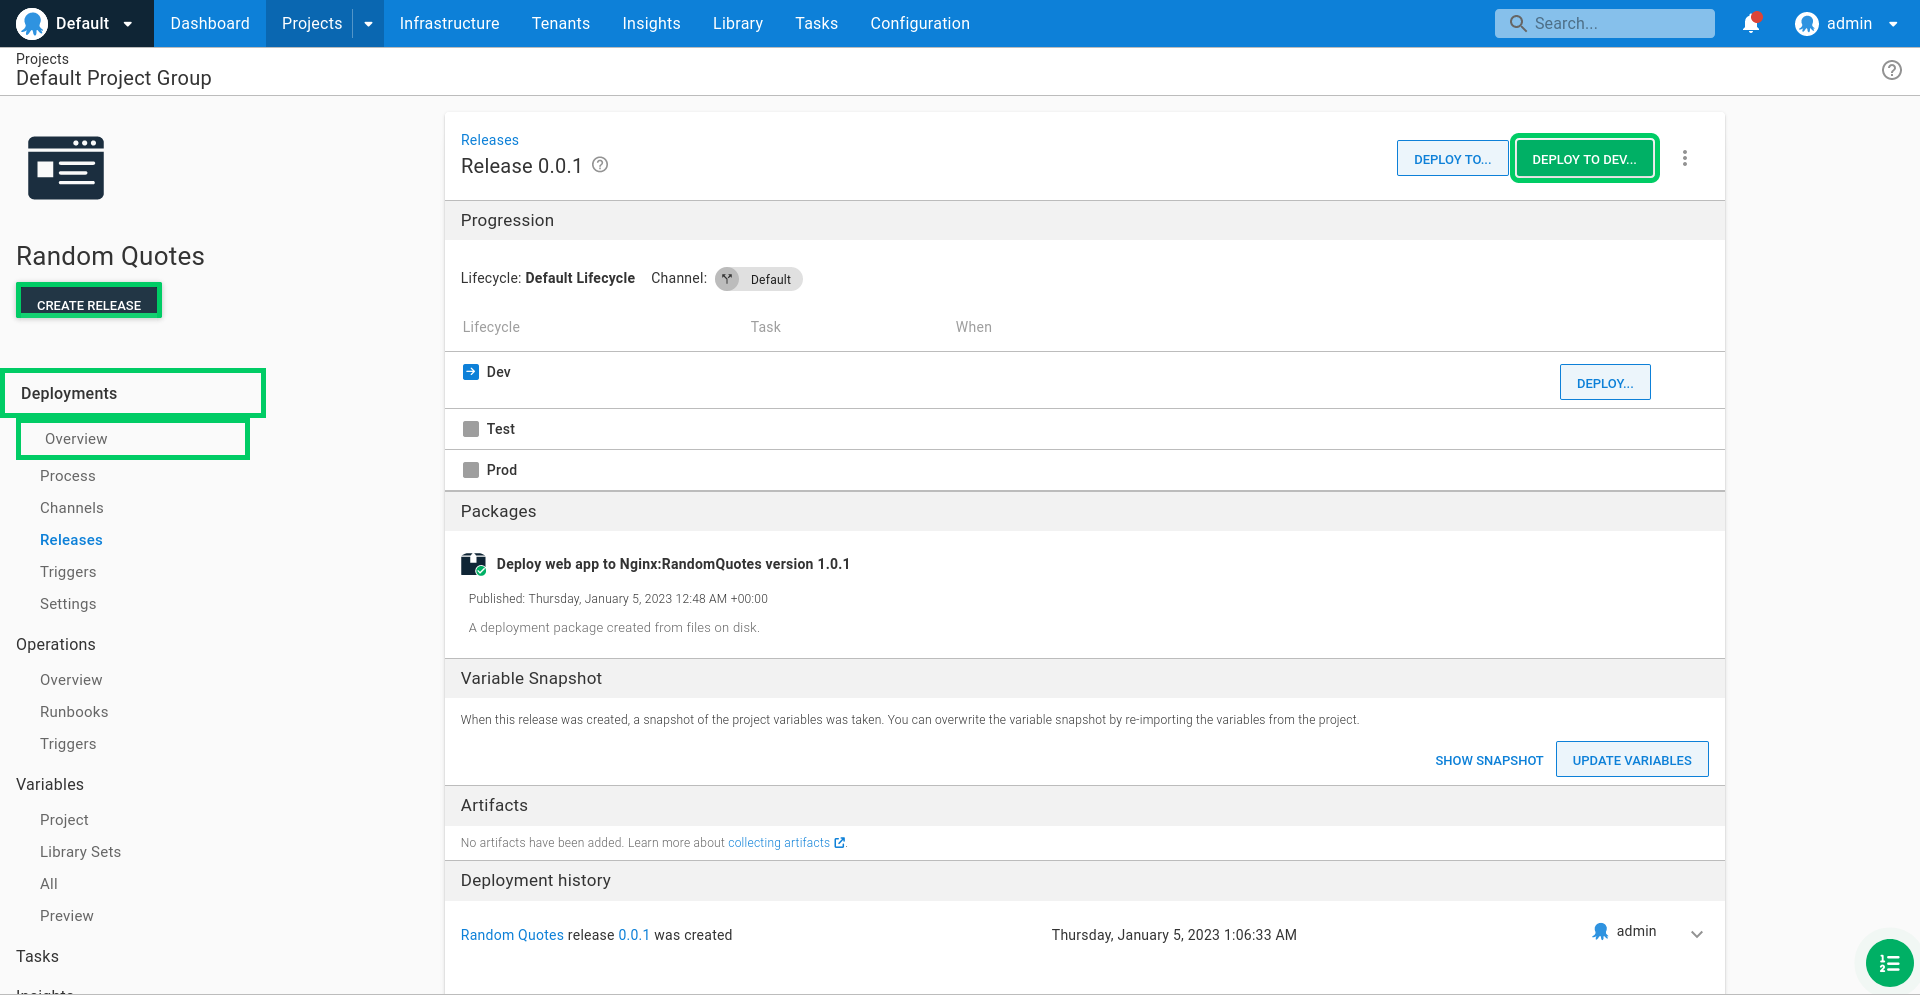Open the green task list floating button
This screenshot has height=995, width=1920.
coord(1889,963)
